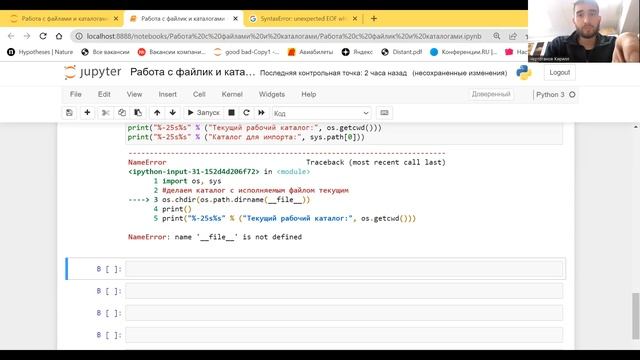Open the Все вакансии bookmark
The height and width of the screenshot is (360, 640).
coord(105,52)
